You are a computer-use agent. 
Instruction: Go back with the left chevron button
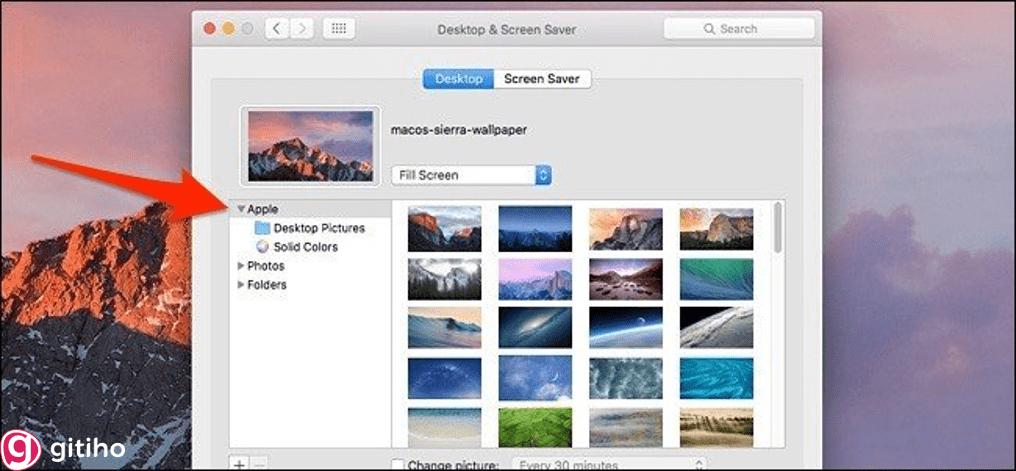[277, 29]
